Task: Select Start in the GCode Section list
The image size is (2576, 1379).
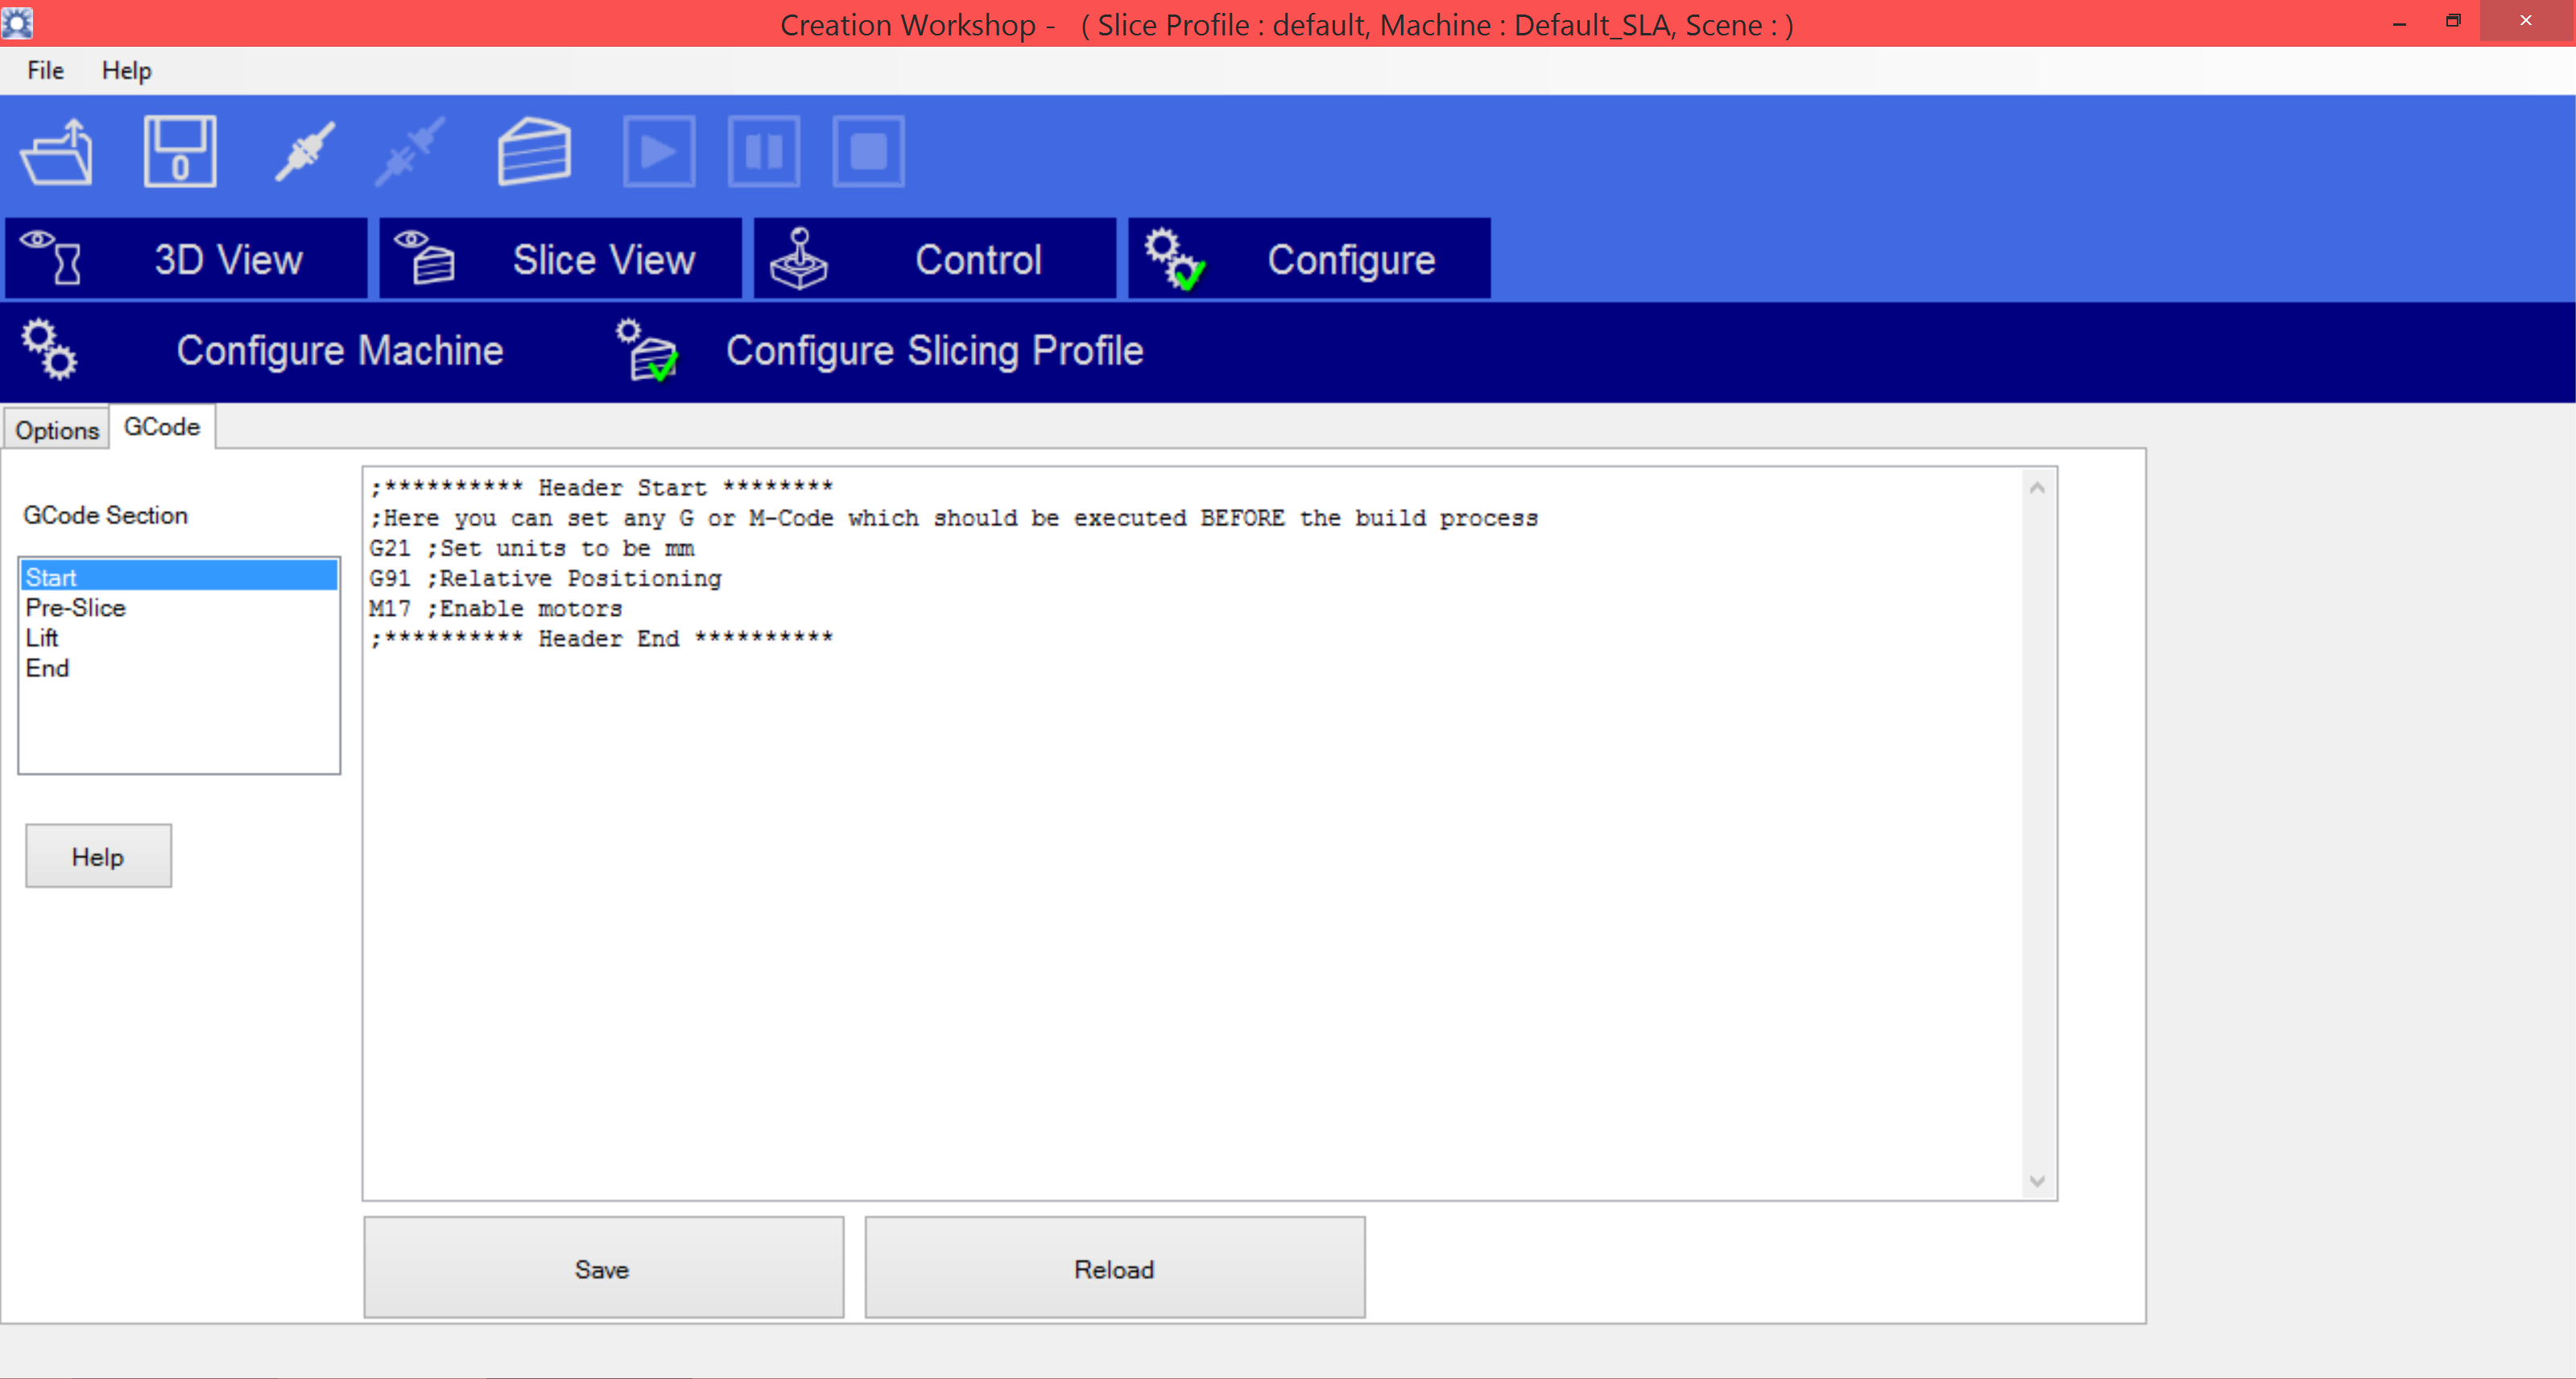Action: tap(179, 577)
